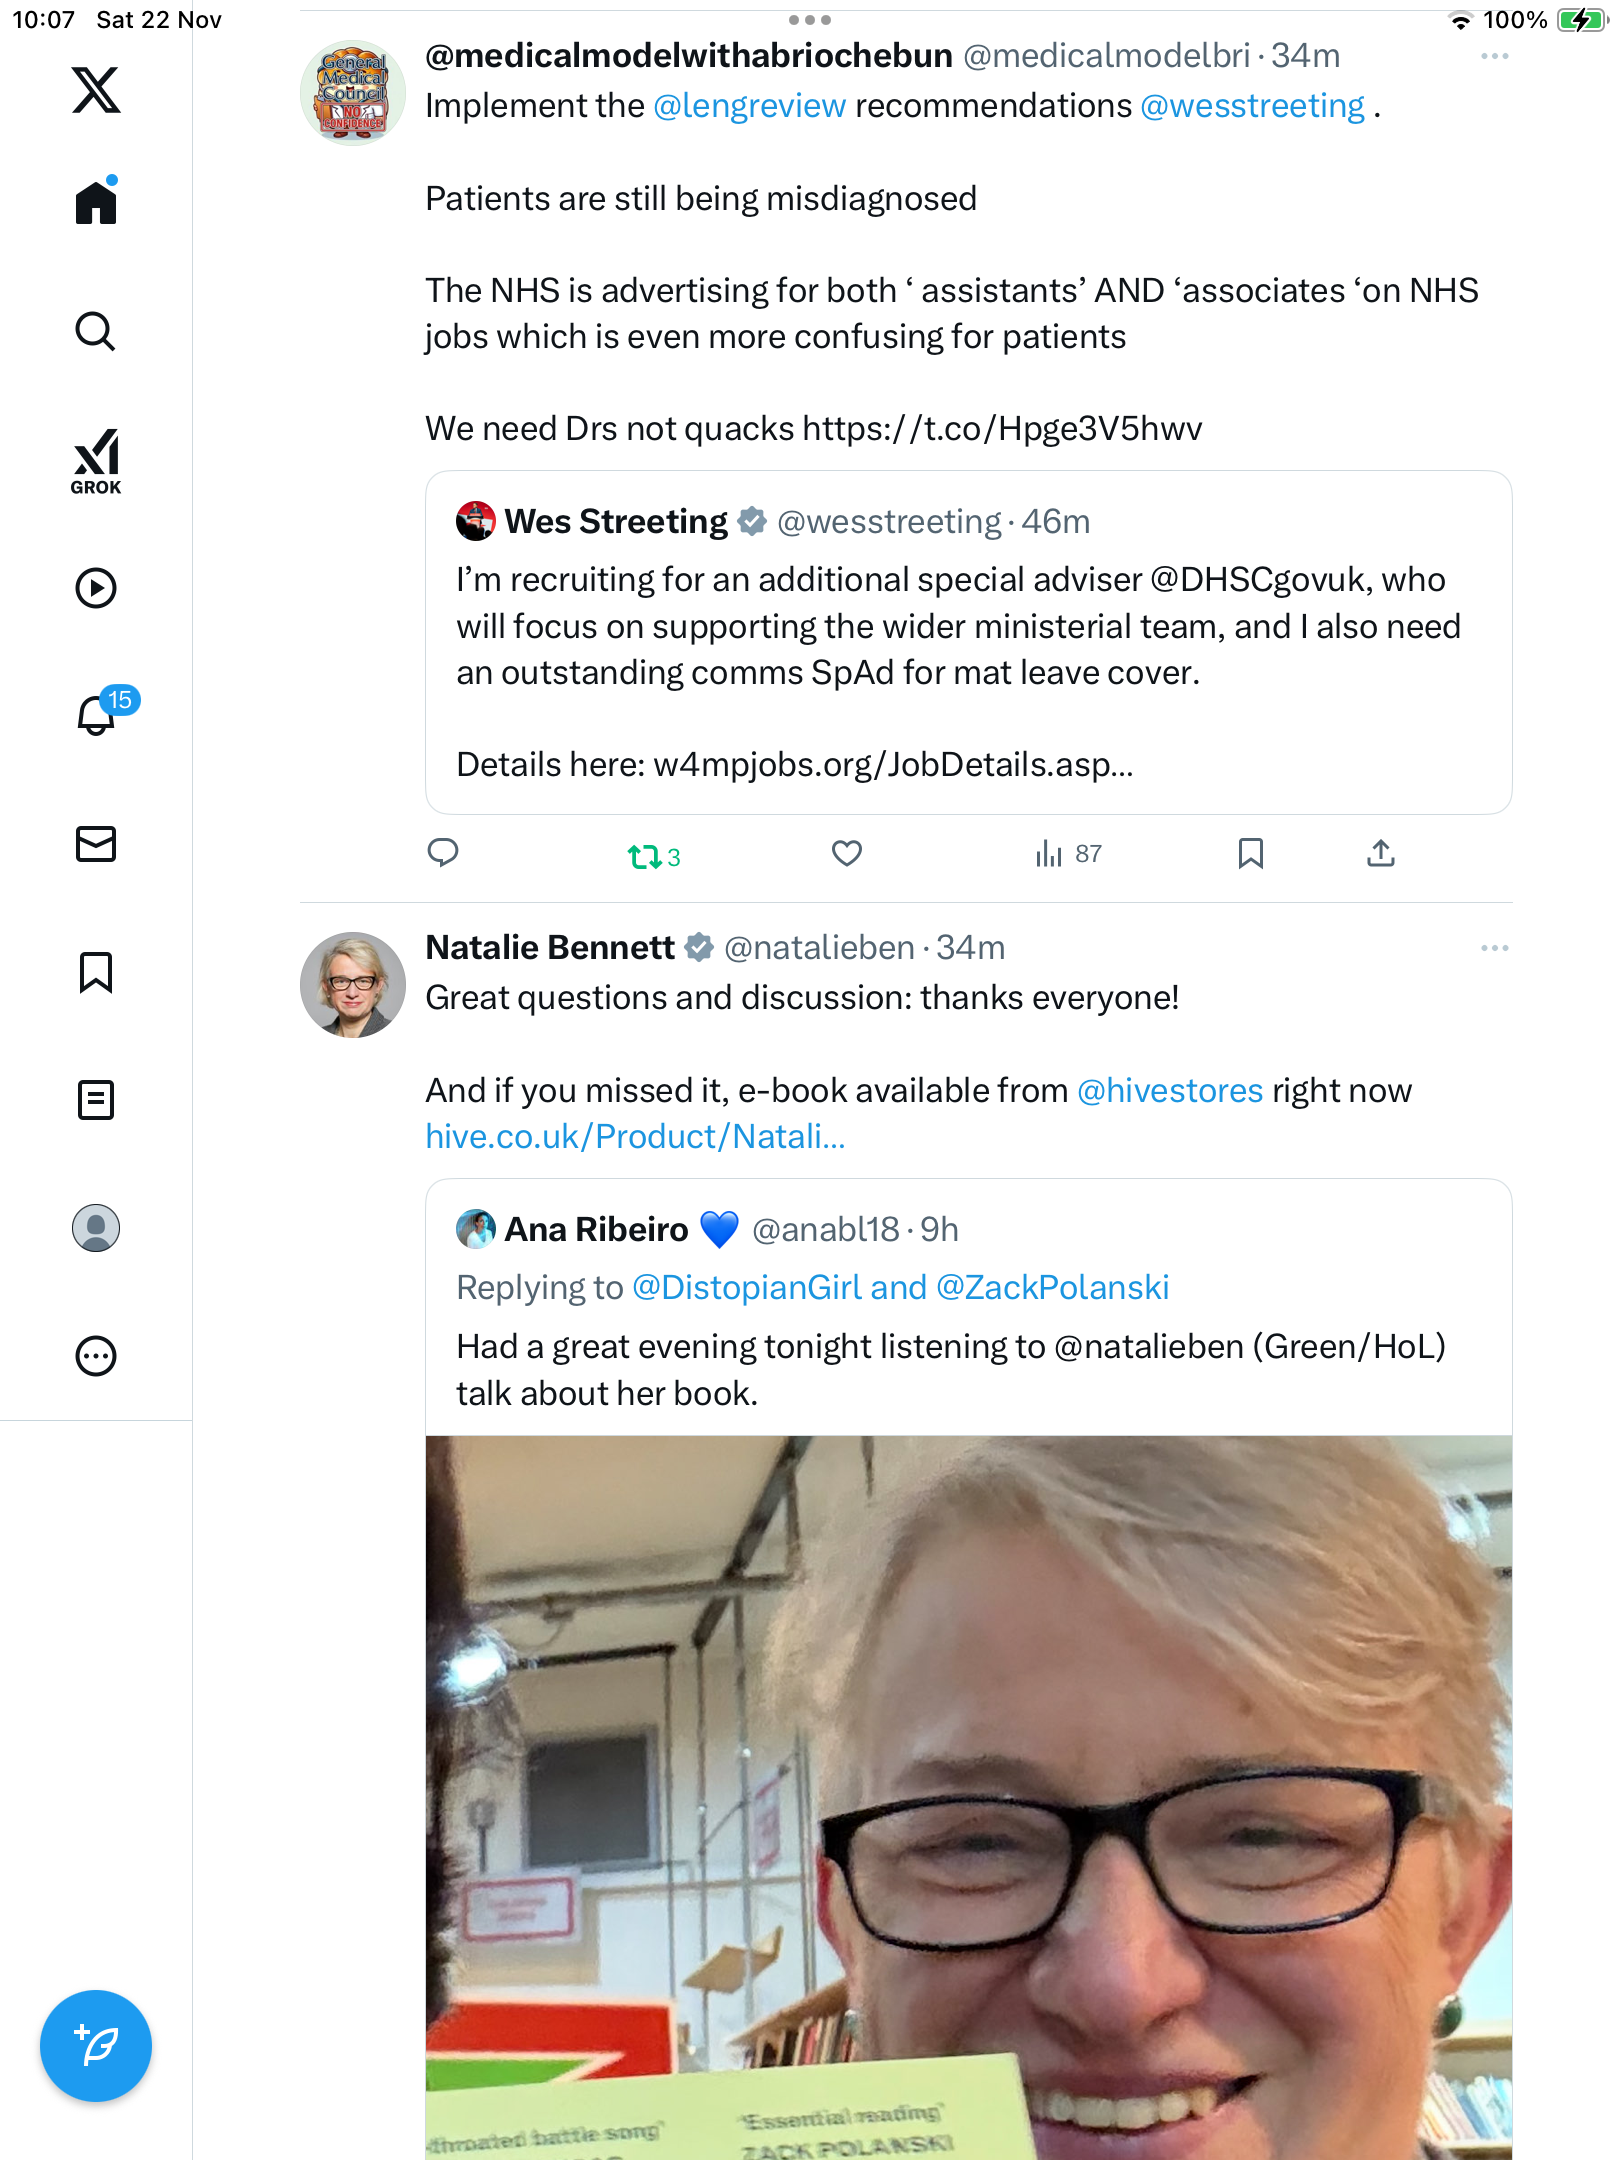The height and width of the screenshot is (2160, 1620).
Task: Open saved Bookmarks from the sidebar
Action: click(96, 972)
